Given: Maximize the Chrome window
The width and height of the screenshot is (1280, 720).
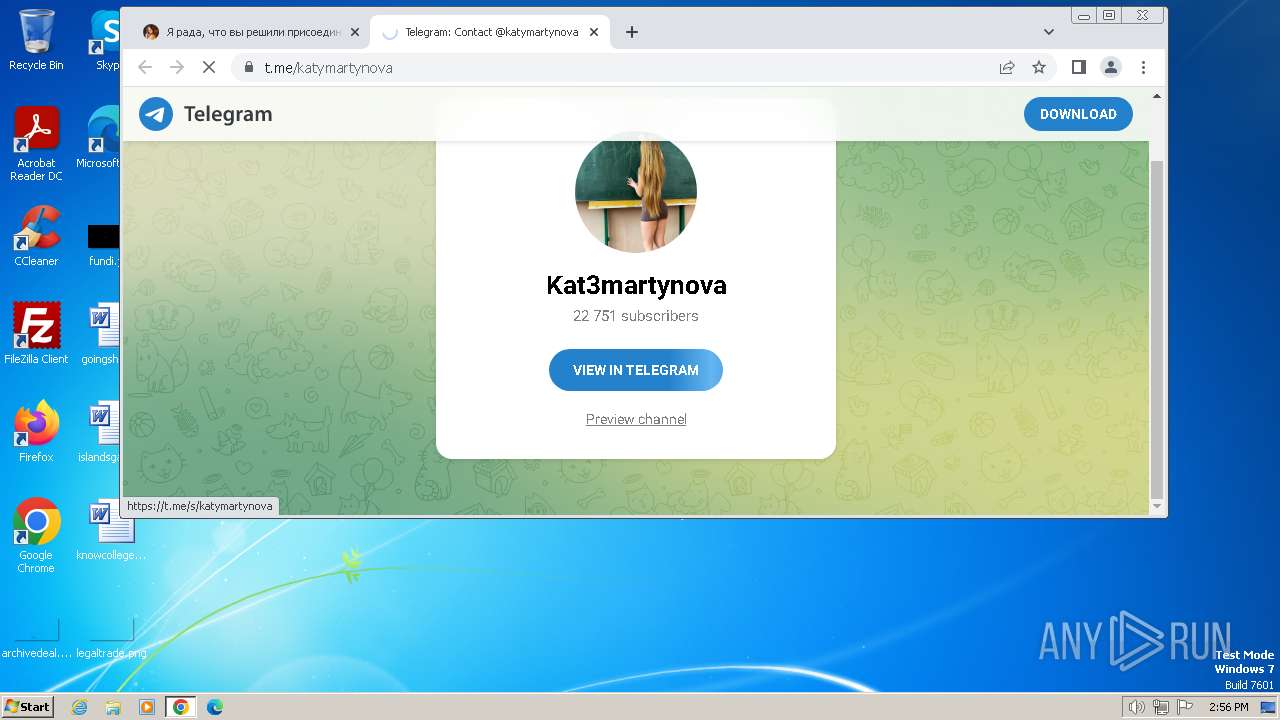Looking at the screenshot, I should tap(1109, 15).
